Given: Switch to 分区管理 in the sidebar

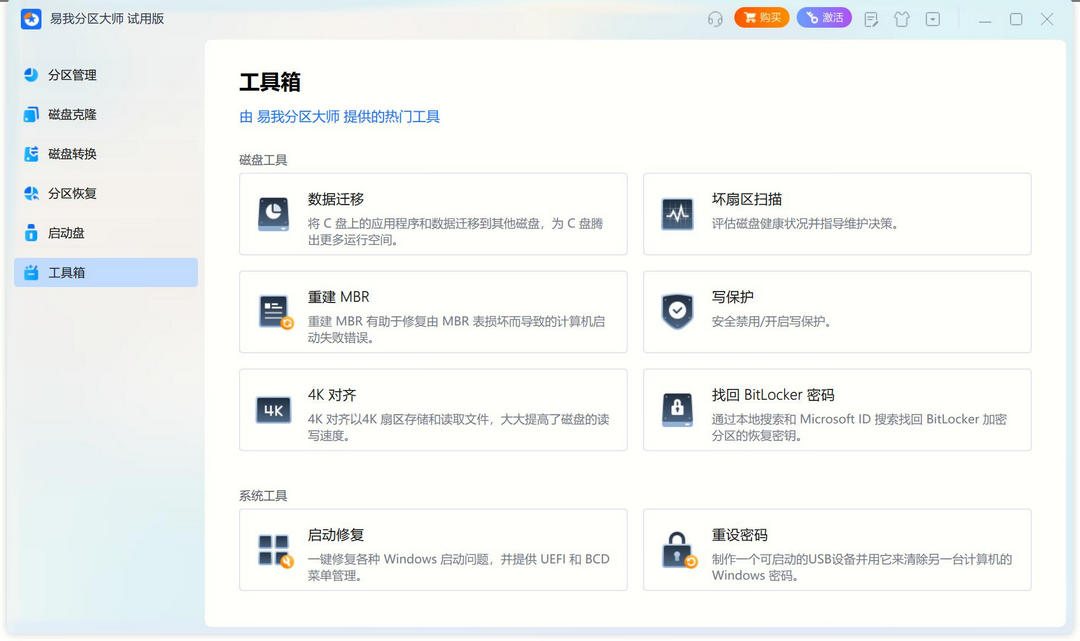Looking at the screenshot, I should 72,74.
